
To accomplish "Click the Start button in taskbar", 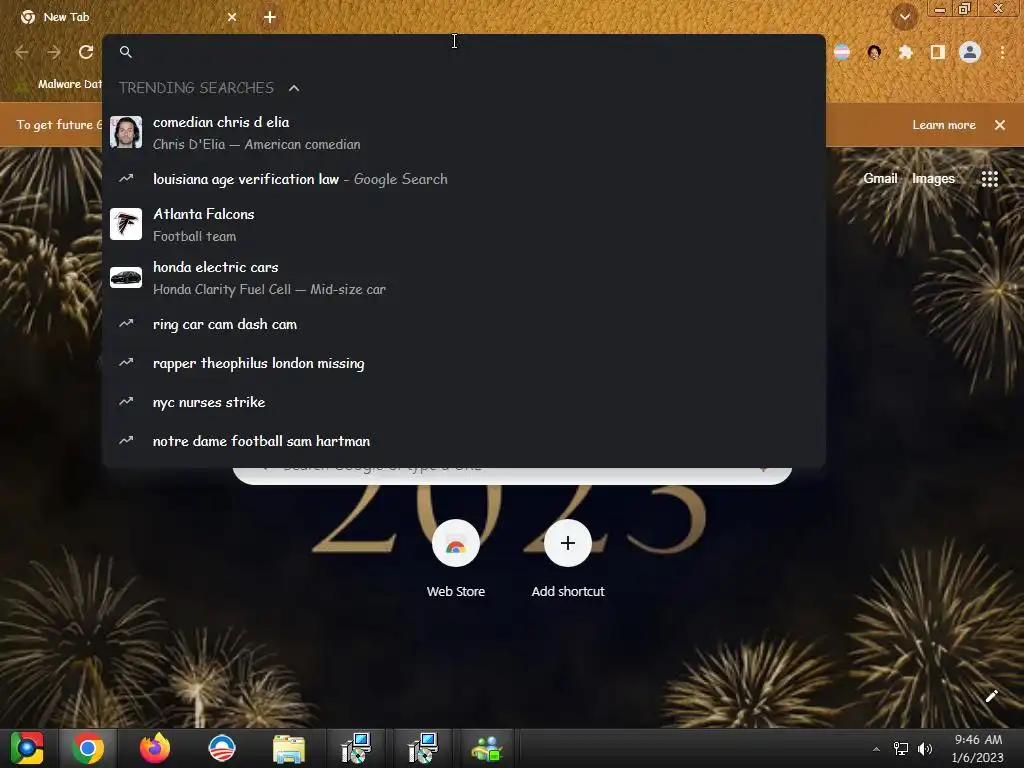I will coord(27,748).
